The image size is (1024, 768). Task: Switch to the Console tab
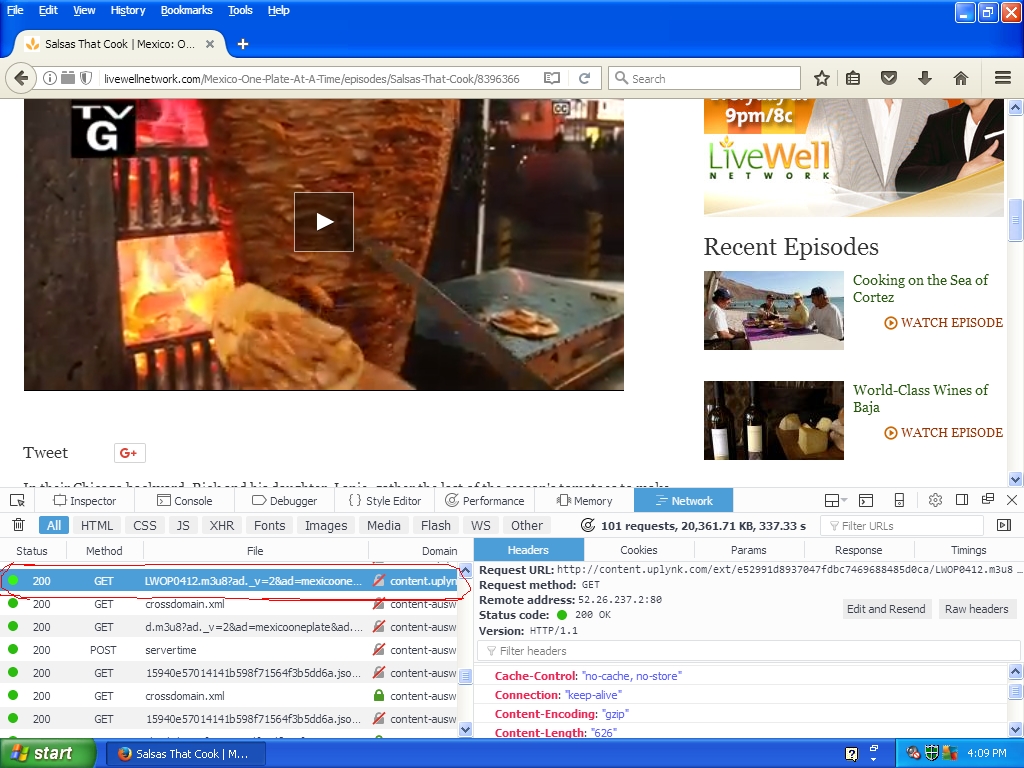point(185,501)
